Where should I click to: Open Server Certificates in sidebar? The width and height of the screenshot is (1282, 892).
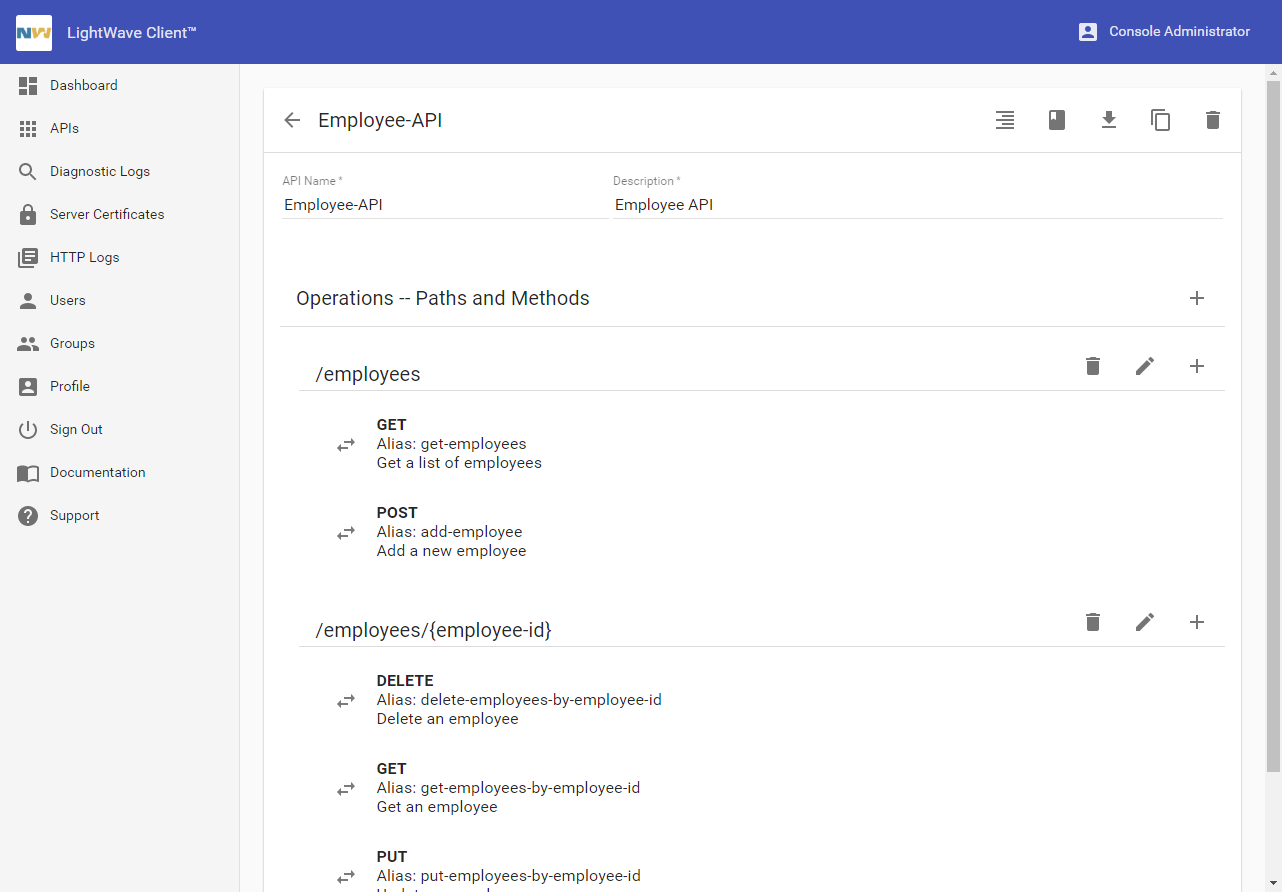[x=106, y=215]
